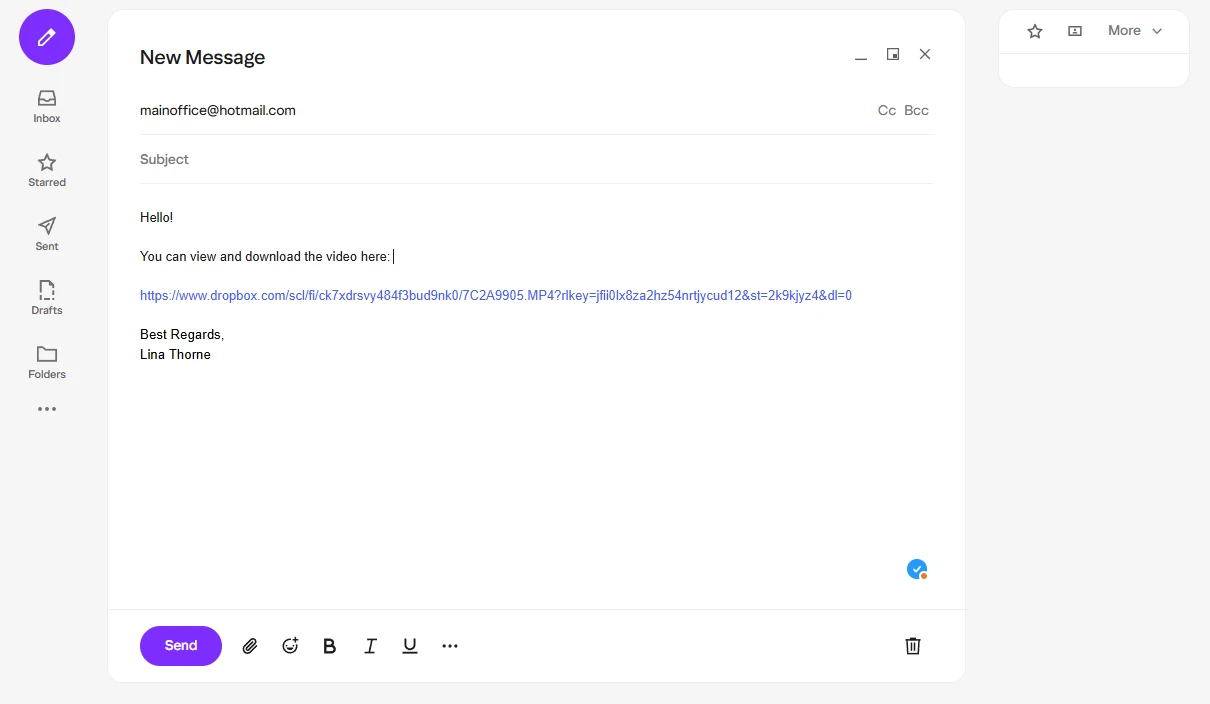
Task: Click the 'Lina Thorne' signature line
Action: (176, 355)
